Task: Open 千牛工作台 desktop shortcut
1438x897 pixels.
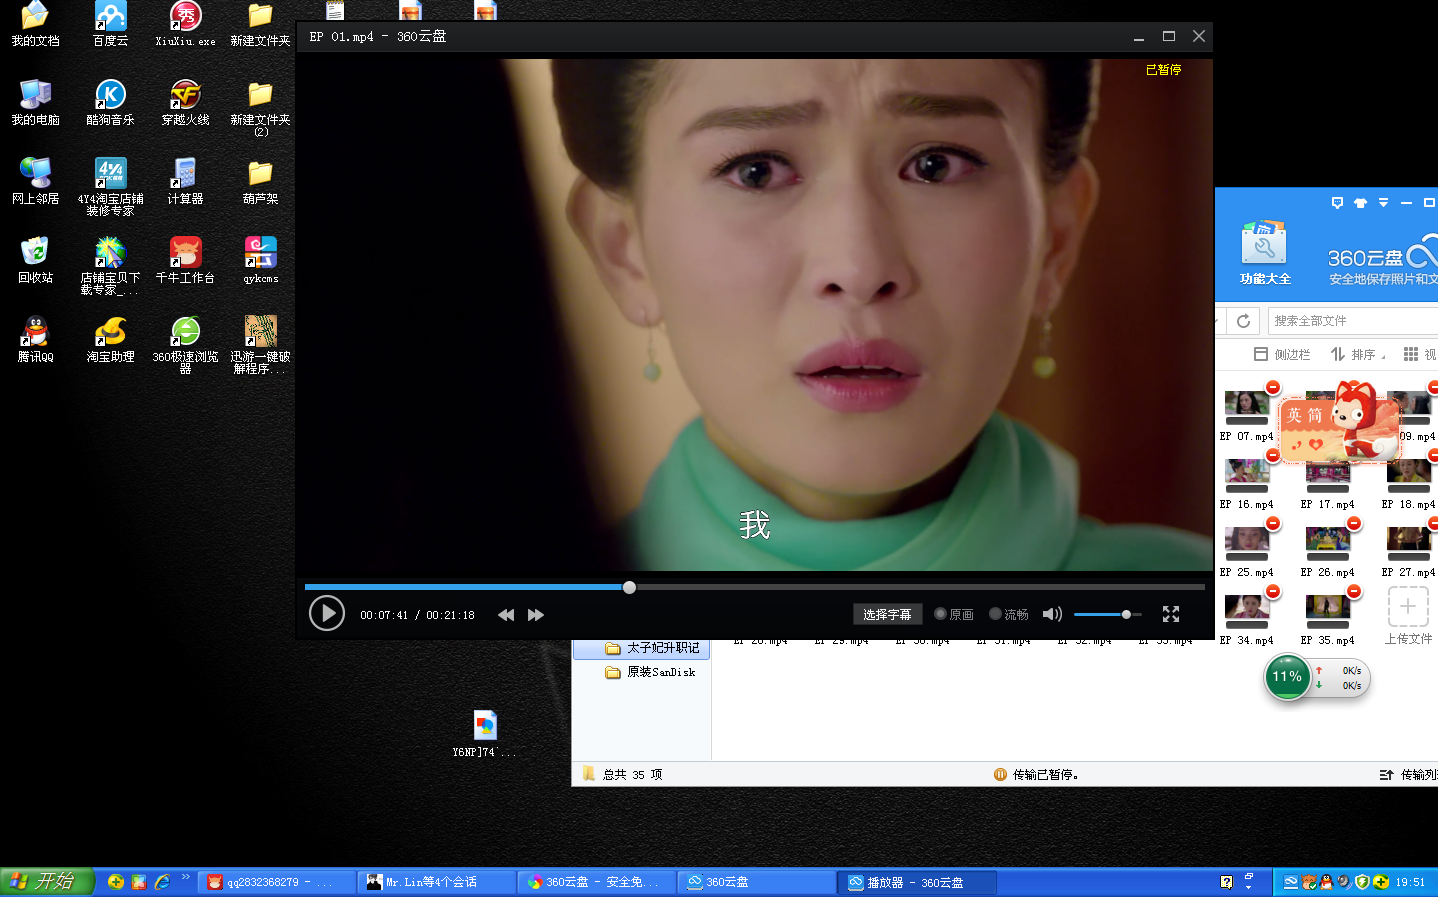Action: tap(185, 261)
